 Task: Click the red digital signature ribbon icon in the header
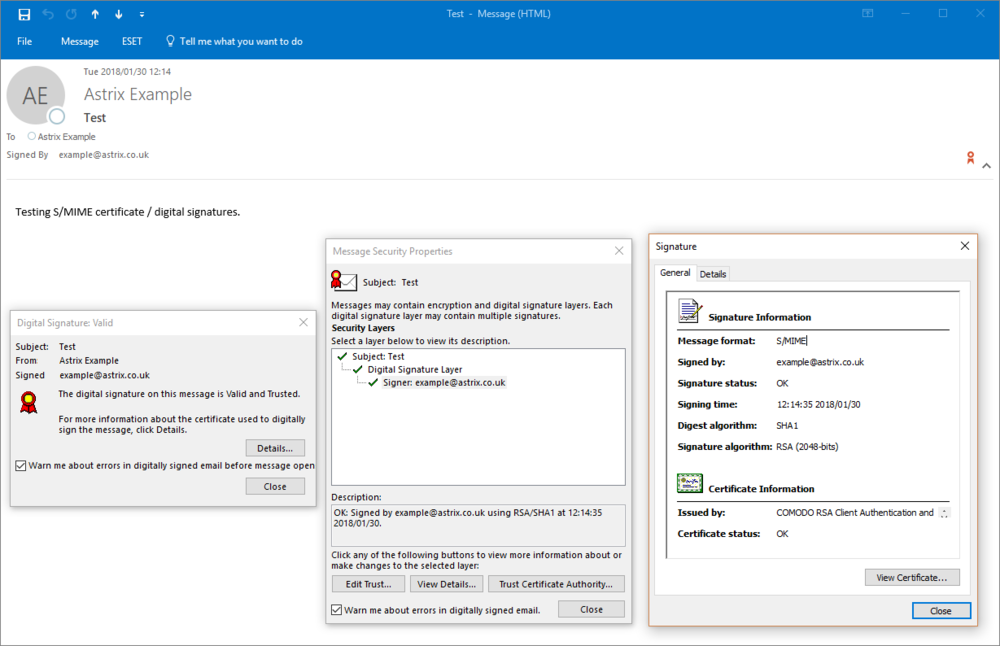point(970,158)
